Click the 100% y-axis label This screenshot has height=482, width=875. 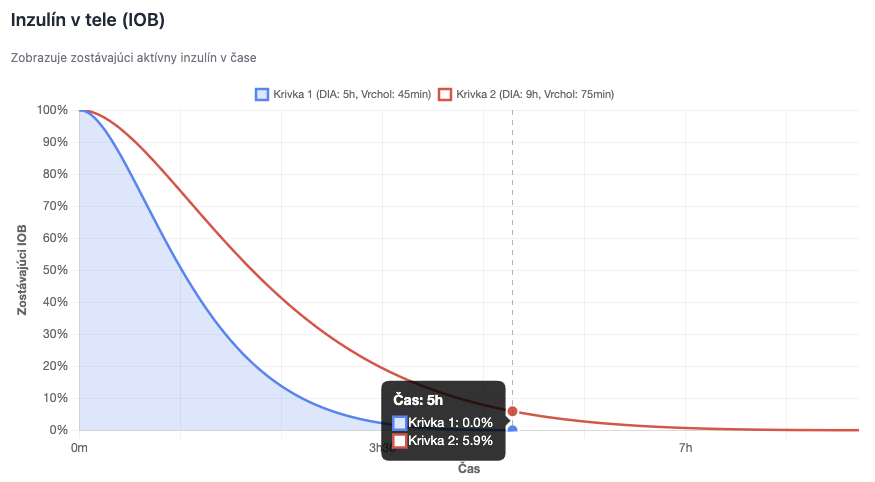[51, 110]
